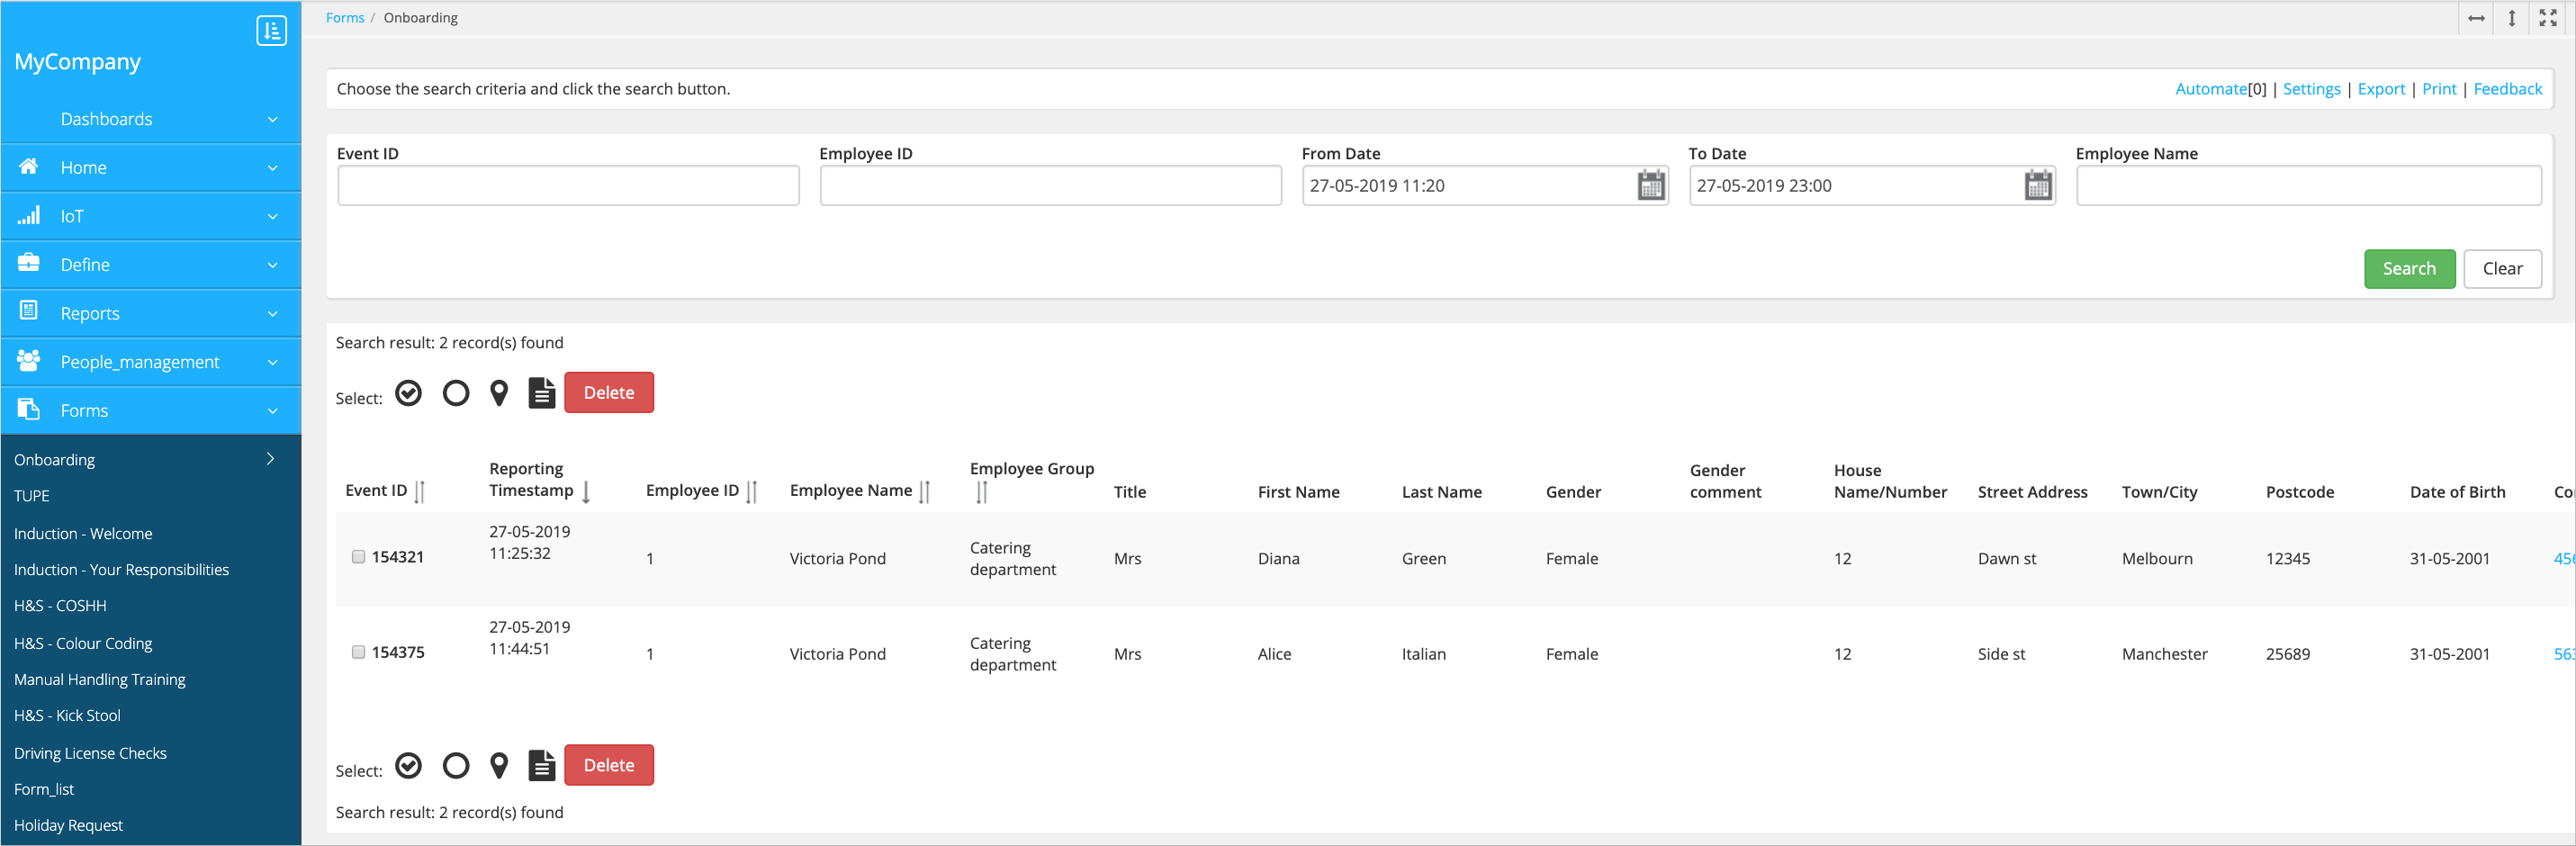Open the To Date calendar picker

[x=2037, y=186]
